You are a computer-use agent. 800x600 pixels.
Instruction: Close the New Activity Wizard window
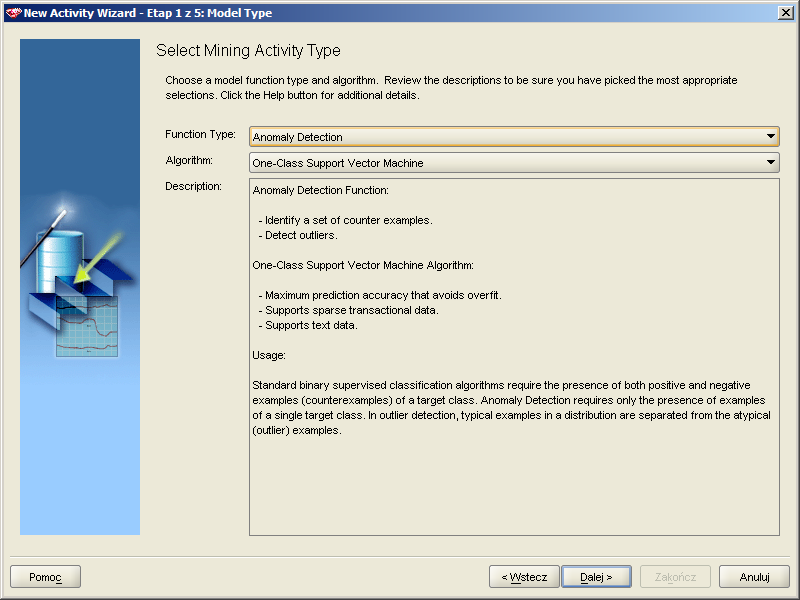[x=786, y=13]
